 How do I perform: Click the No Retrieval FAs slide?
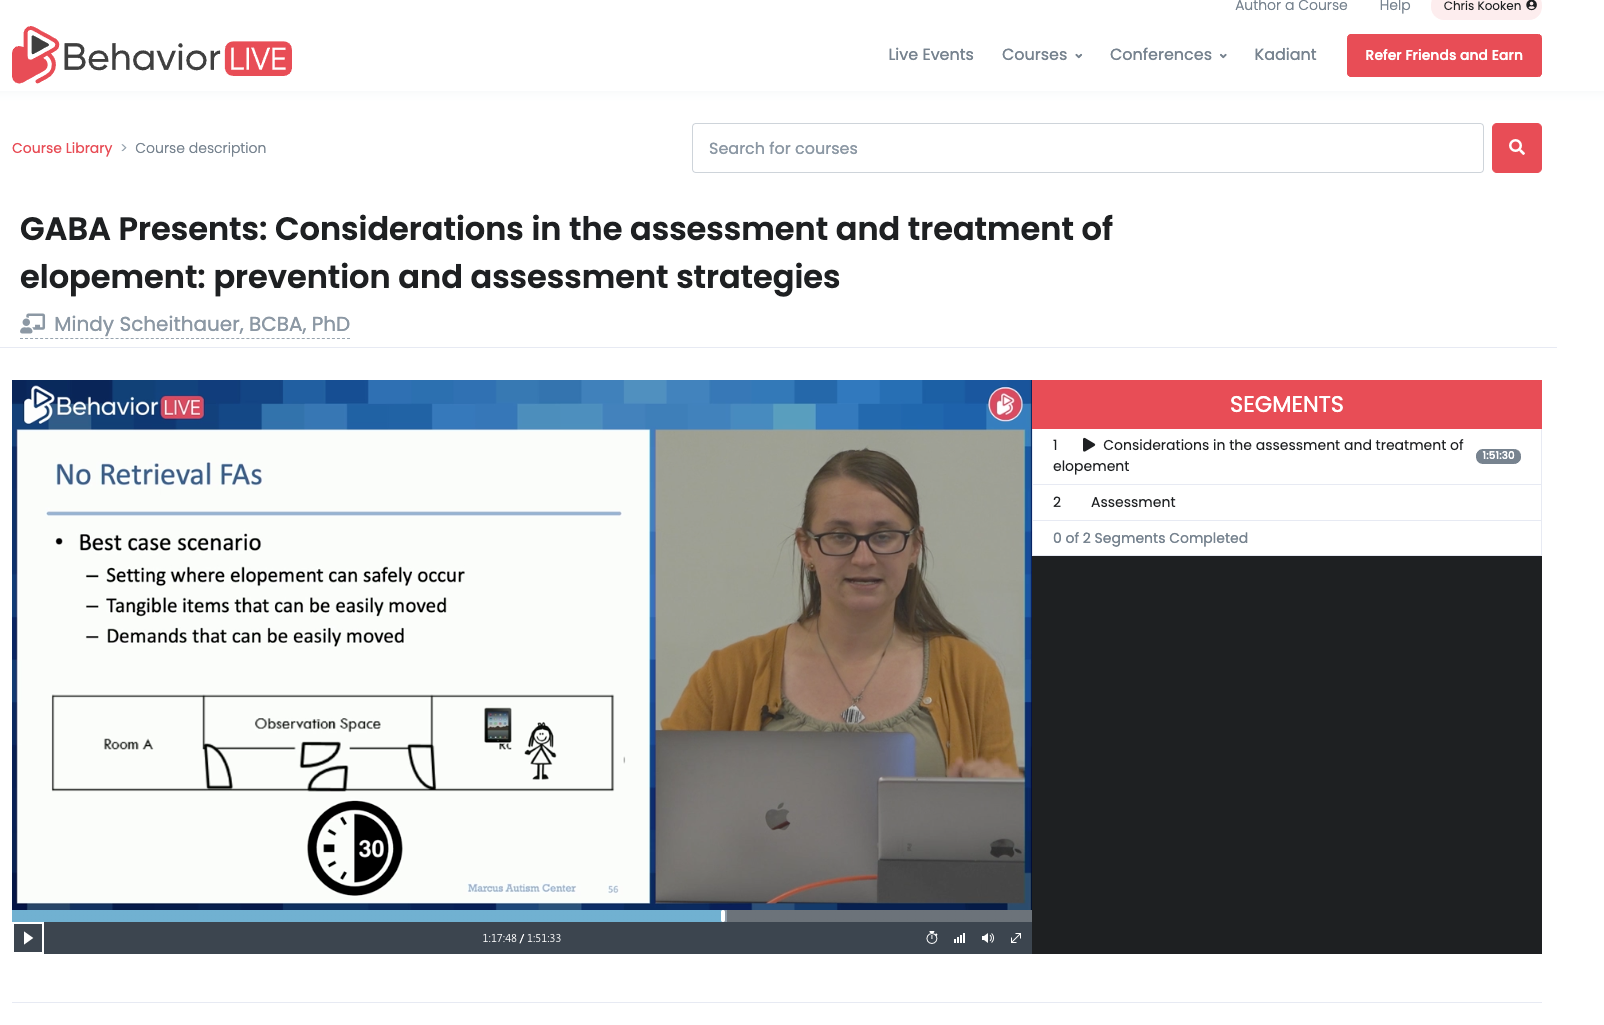(334, 666)
